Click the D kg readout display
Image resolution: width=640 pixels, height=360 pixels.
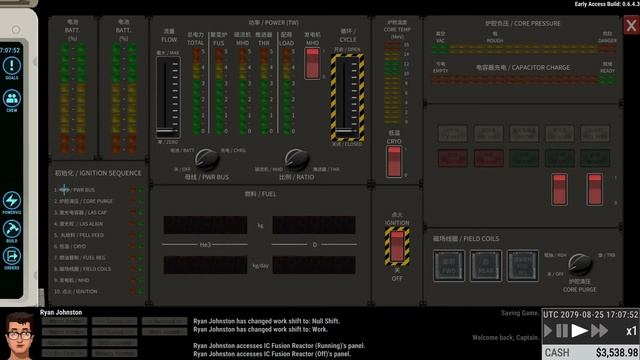[x=314, y=225]
